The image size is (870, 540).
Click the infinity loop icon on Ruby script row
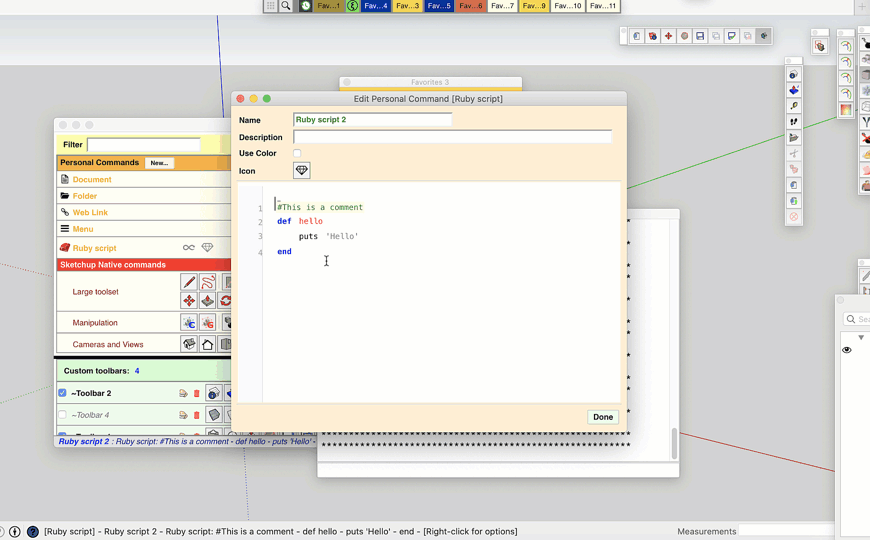click(189, 248)
